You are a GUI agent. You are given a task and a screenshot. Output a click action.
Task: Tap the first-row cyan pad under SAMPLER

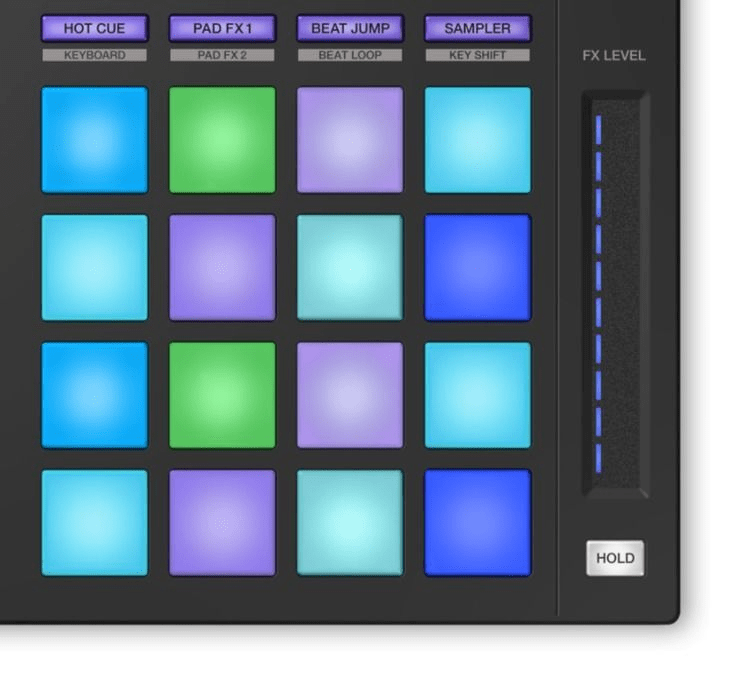pos(478,140)
